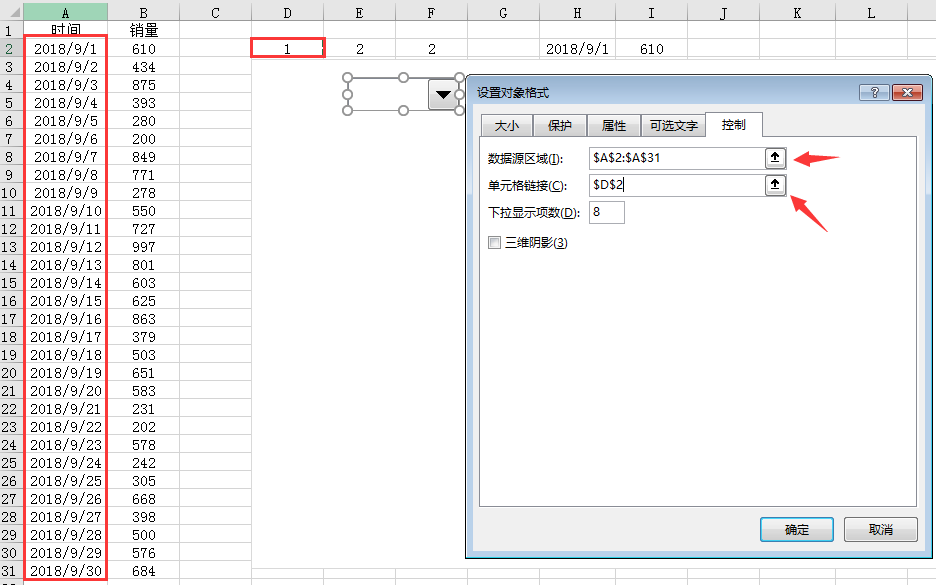Click sales cell 500
This screenshot has height=585, width=936.
(143, 535)
